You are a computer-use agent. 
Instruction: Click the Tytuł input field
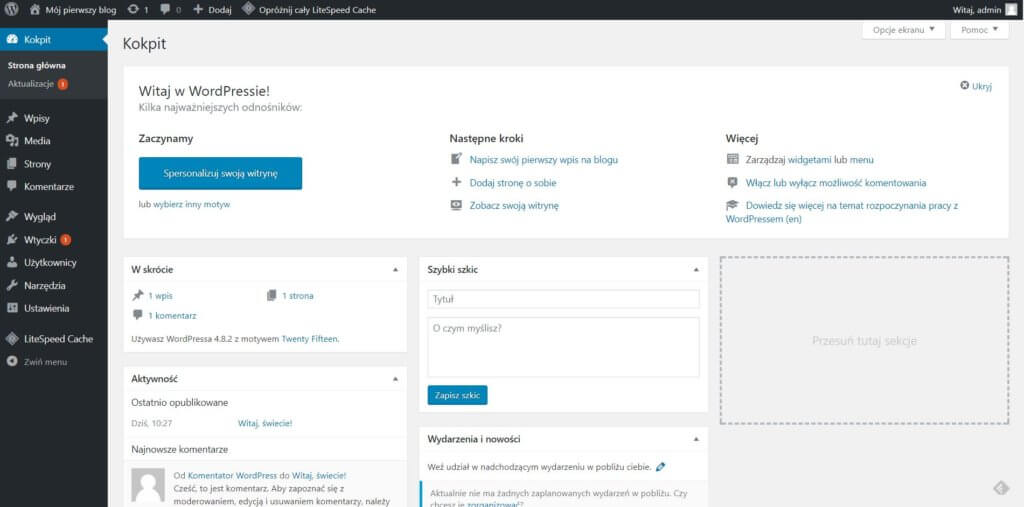click(x=563, y=299)
